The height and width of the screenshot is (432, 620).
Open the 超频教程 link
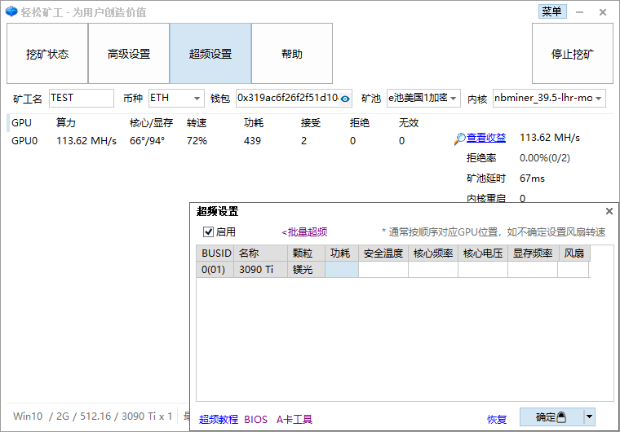point(218,419)
